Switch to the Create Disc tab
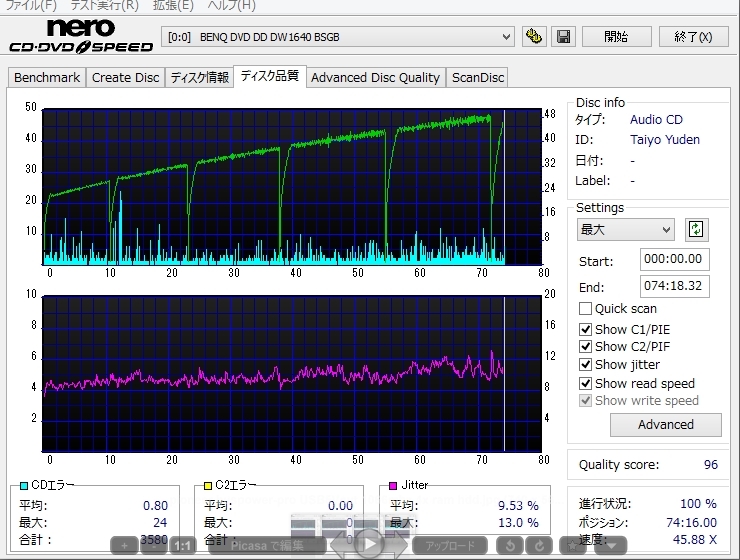The width and height of the screenshot is (740, 560). click(126, 77)
